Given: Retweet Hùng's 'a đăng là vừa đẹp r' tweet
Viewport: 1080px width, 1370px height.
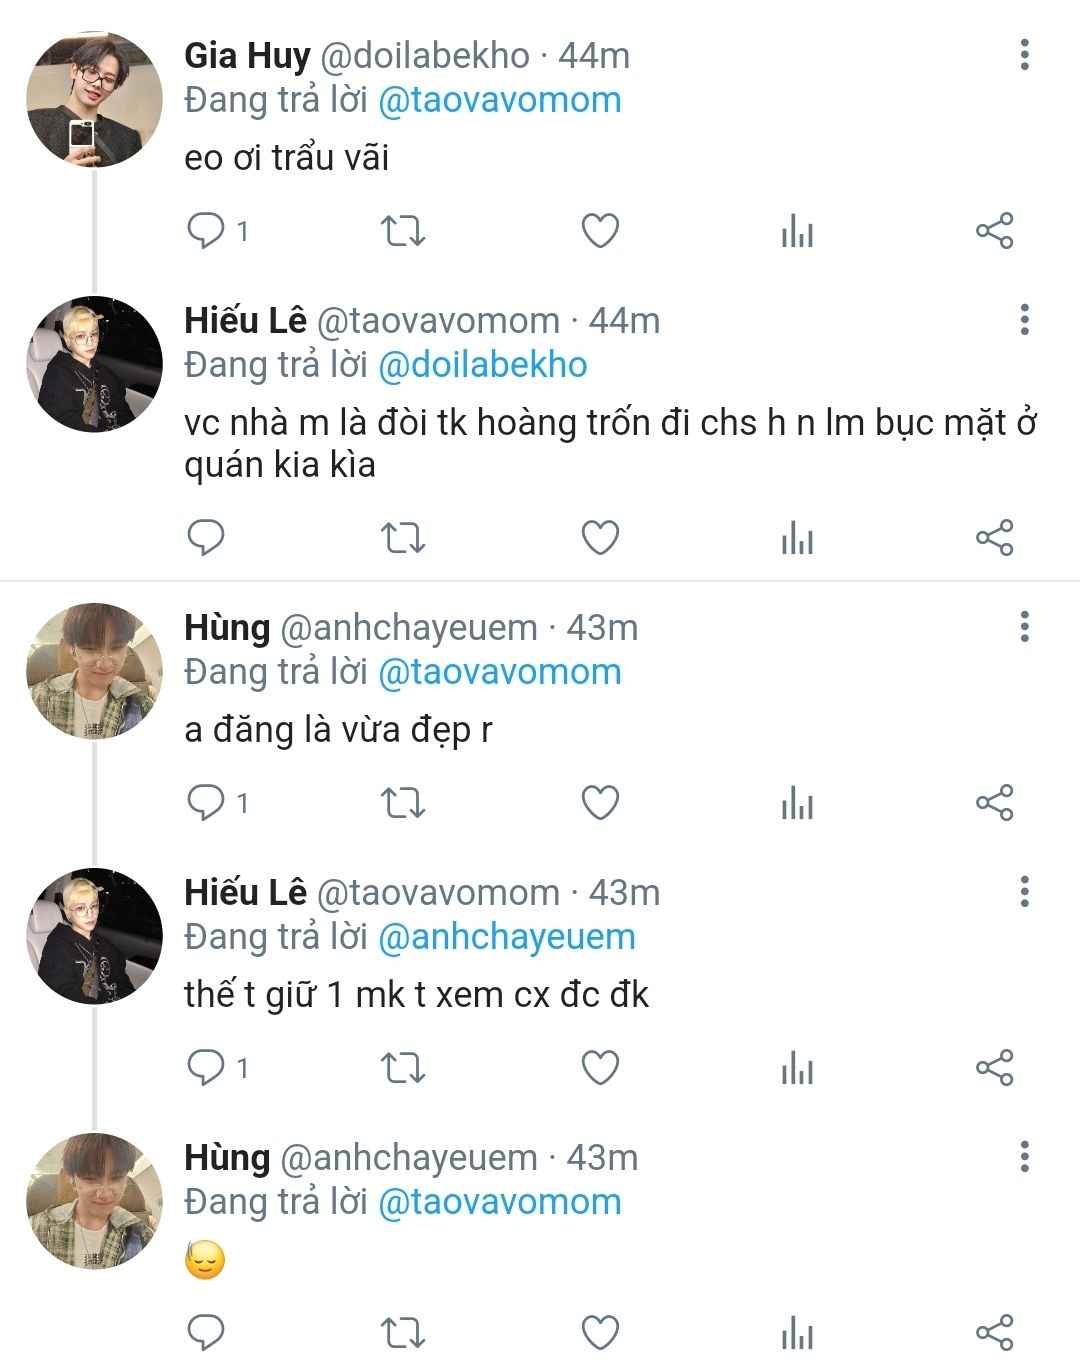Looking at the screenshot, I should [403, 803].
